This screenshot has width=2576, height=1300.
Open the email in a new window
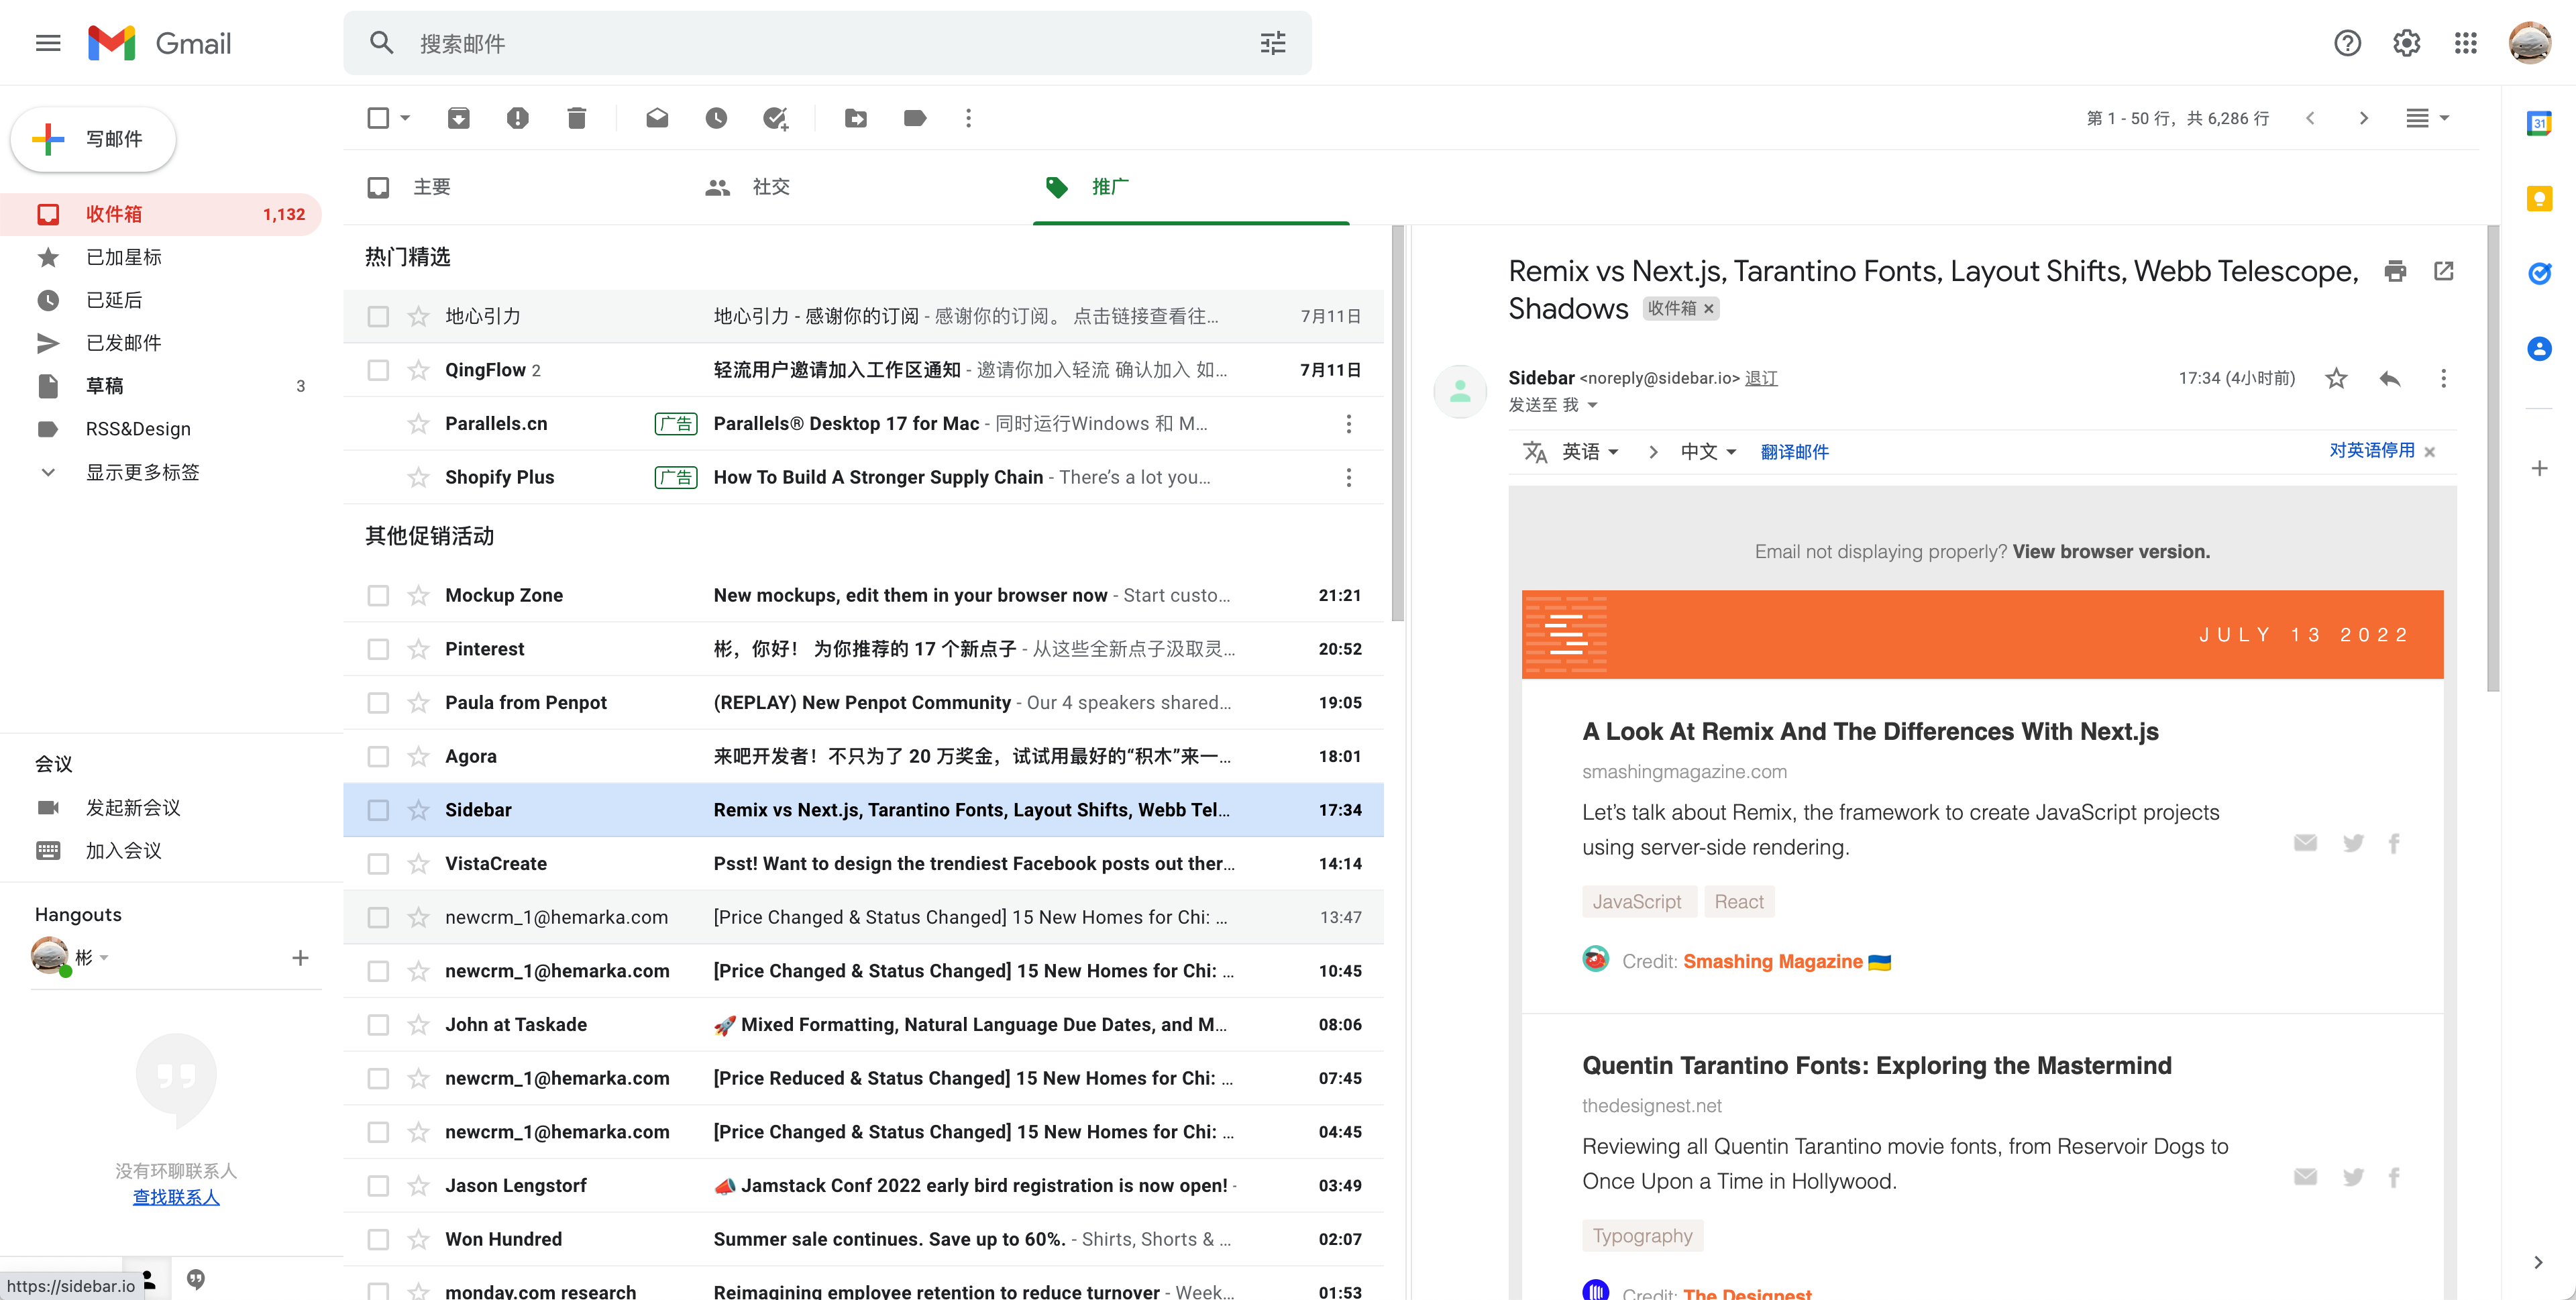[2443, 271]
